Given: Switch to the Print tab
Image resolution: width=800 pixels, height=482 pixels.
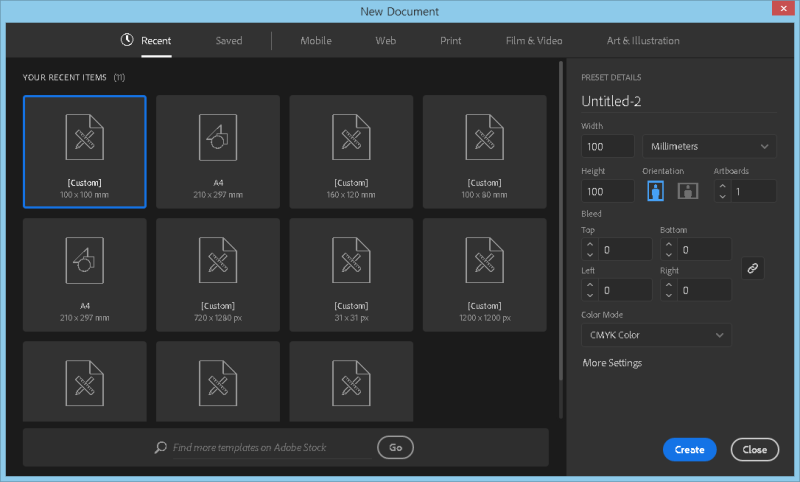Looking at the screenshot, I should 450,41.
